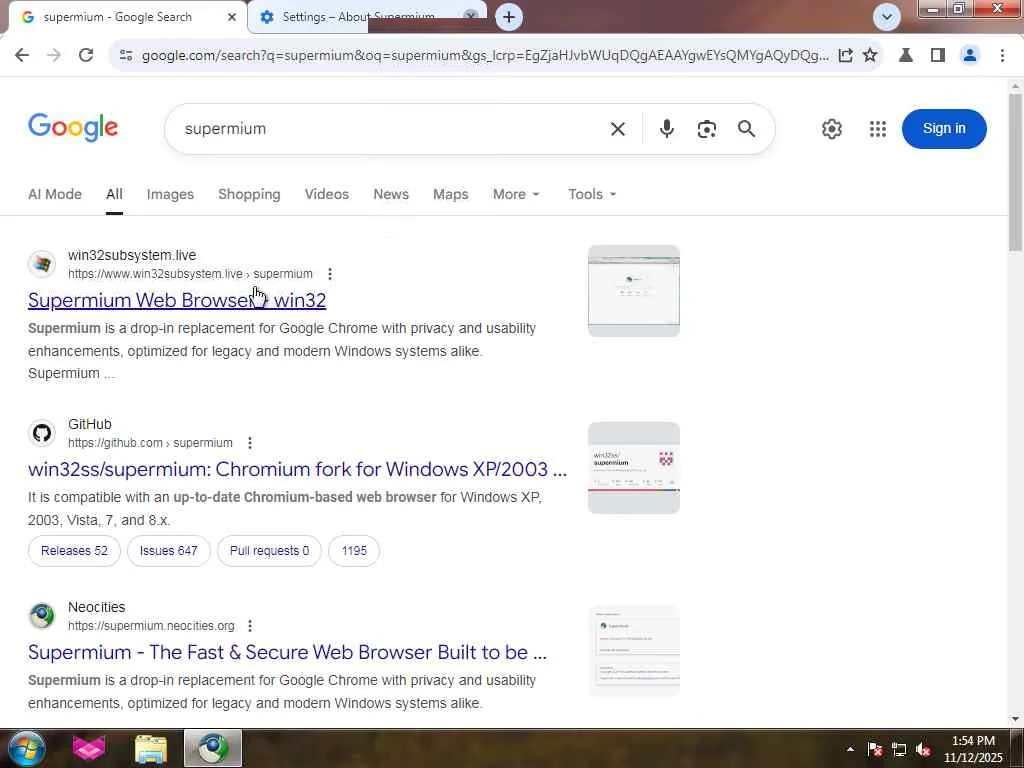Open Google quick settings gear
1024x768 pixels.
click(x=831, y=129)
